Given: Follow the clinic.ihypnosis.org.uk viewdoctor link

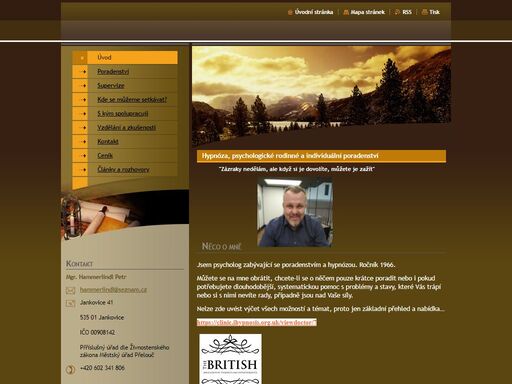Looking at the screenshot, I should click(256, 322).
